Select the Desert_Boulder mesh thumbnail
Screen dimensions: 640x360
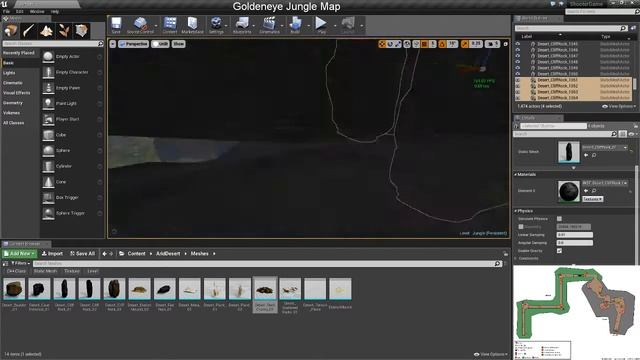click(14, 289)
